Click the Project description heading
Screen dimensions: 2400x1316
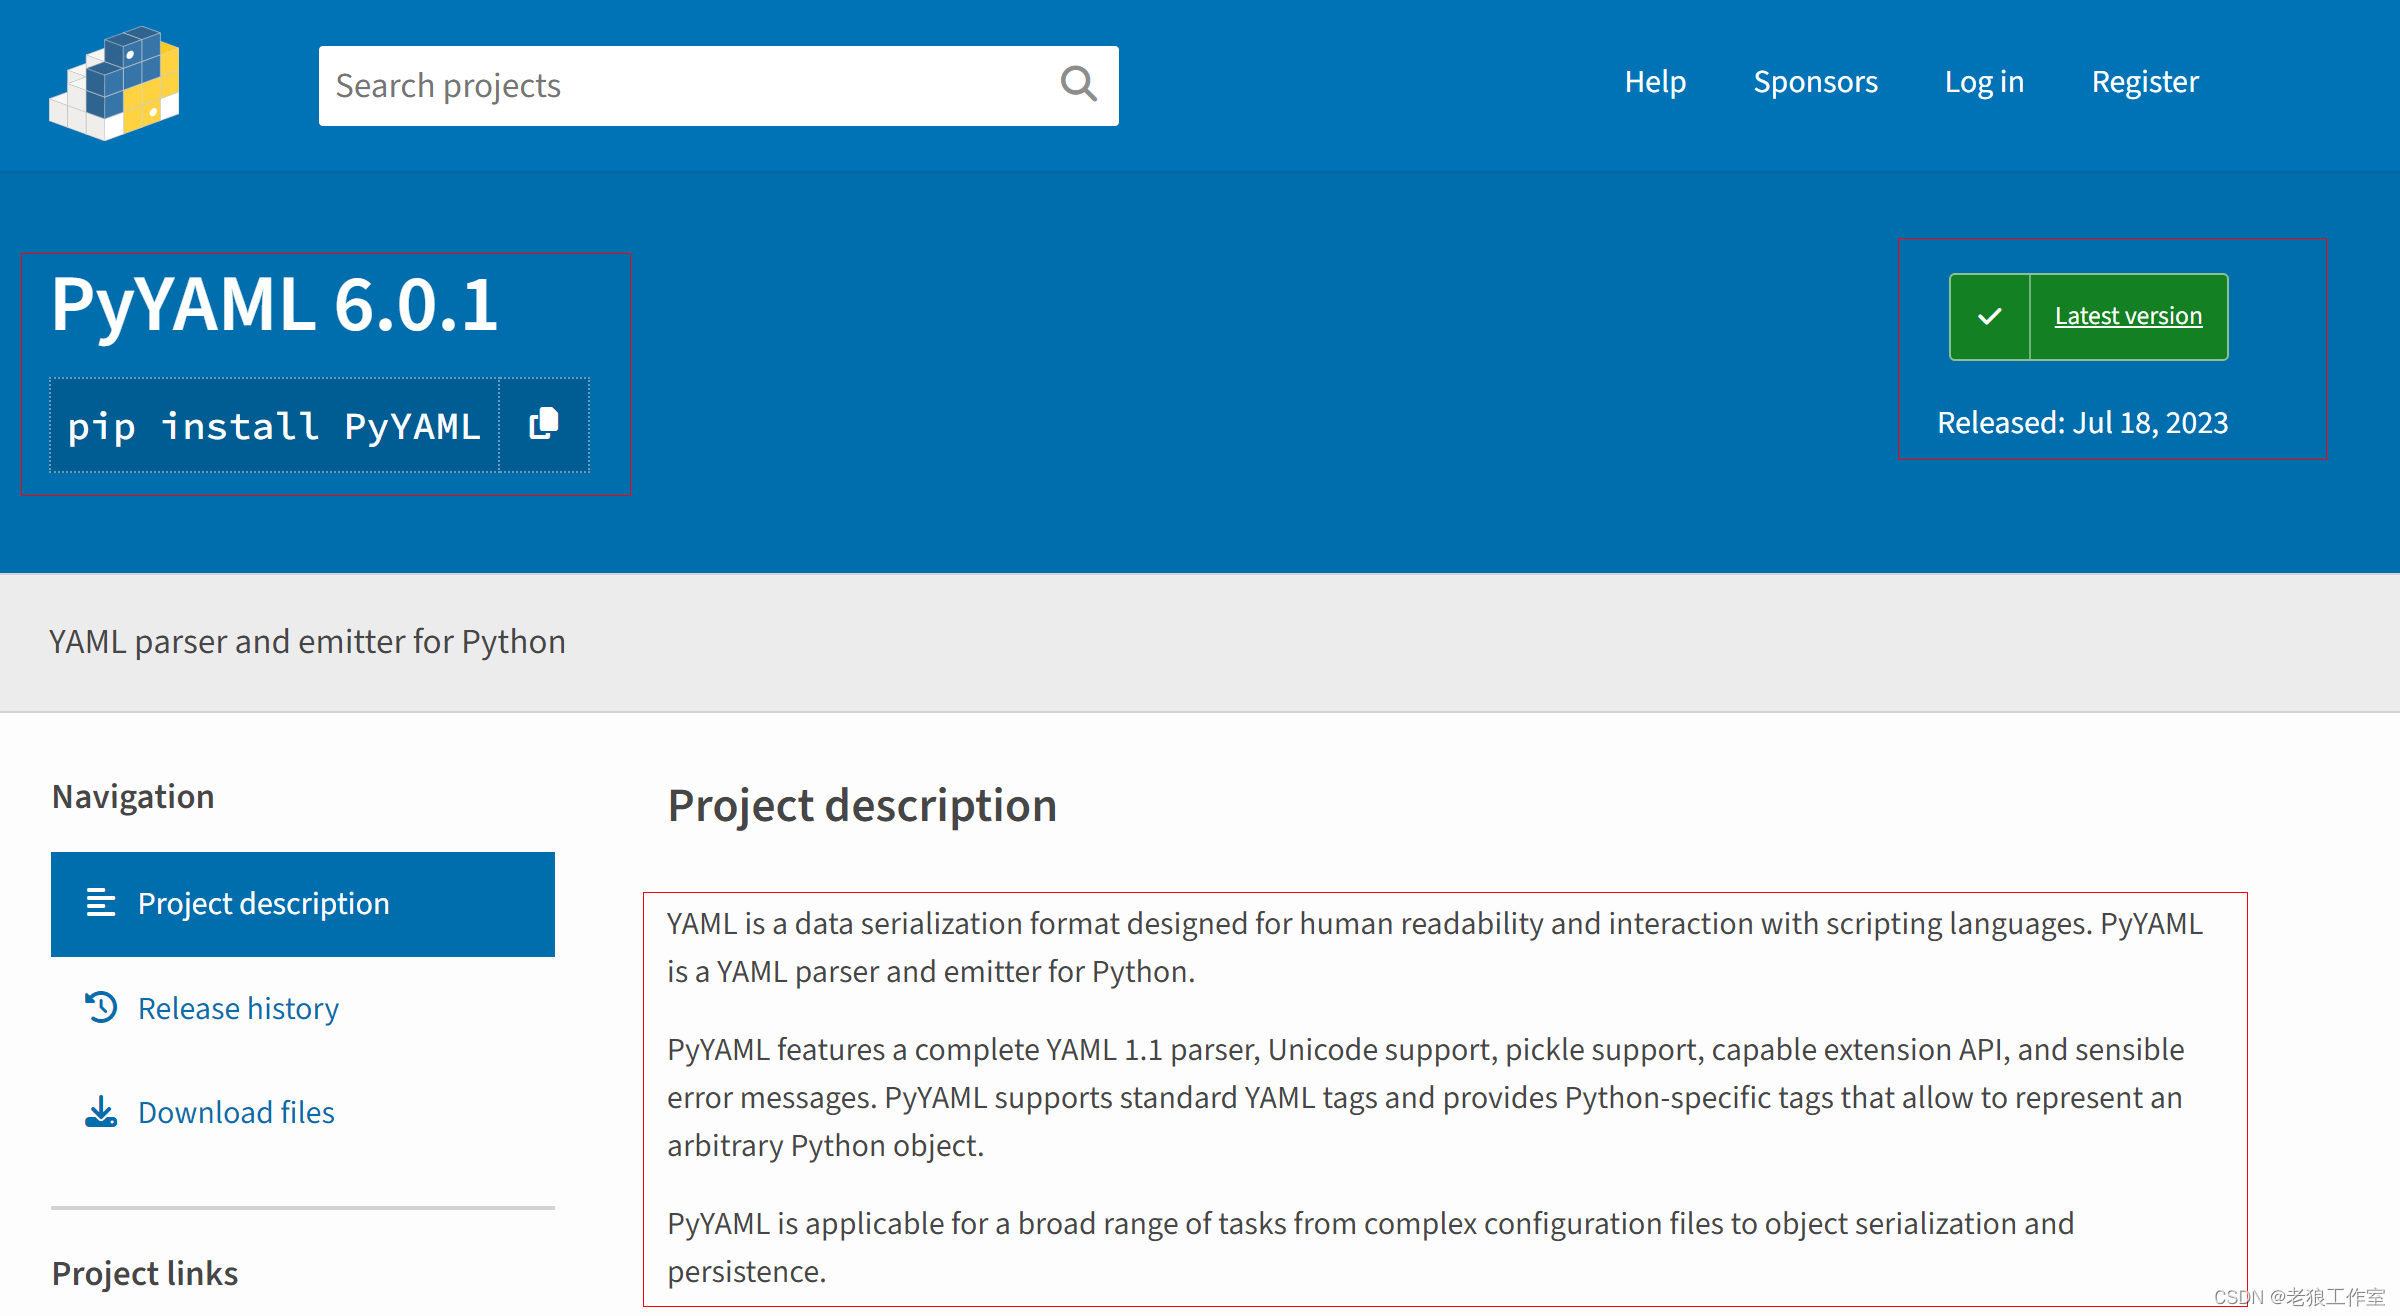coord(862,806)
